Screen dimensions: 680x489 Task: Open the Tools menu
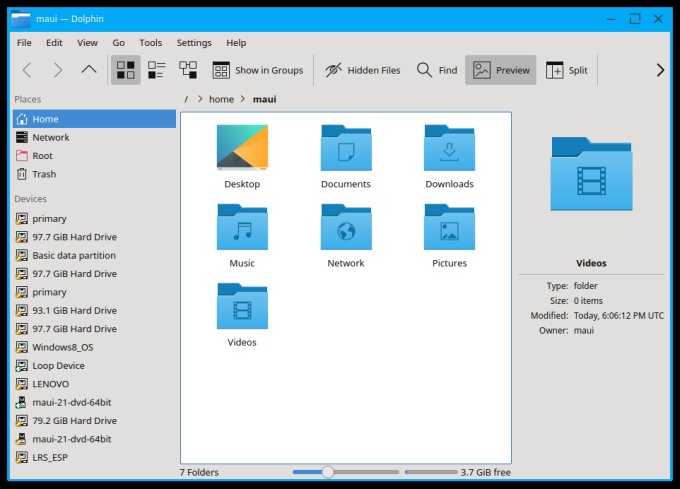coord(150,43)
